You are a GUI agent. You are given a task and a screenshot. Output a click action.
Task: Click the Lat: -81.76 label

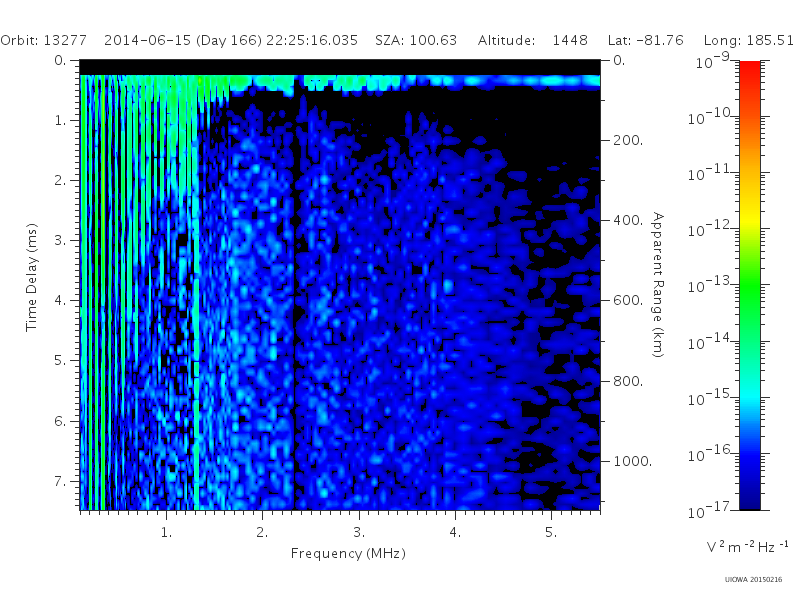(x=645, y=40)
